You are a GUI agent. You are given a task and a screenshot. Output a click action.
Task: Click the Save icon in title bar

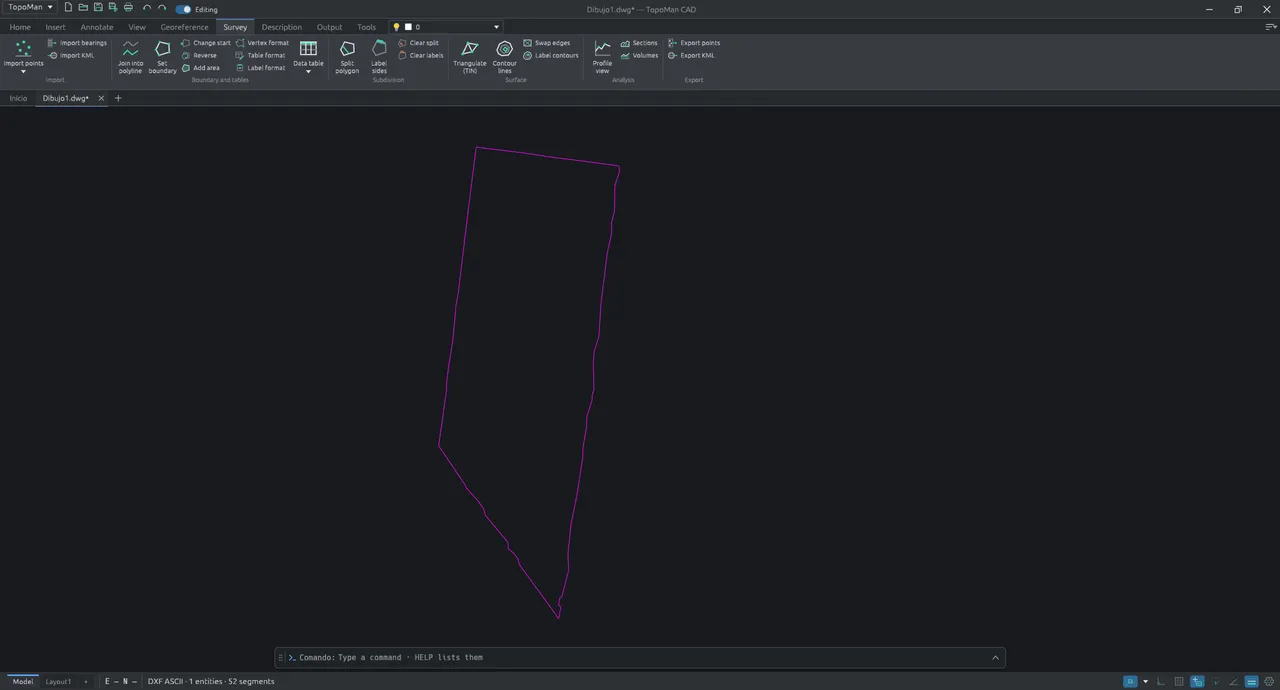point(98,8)
